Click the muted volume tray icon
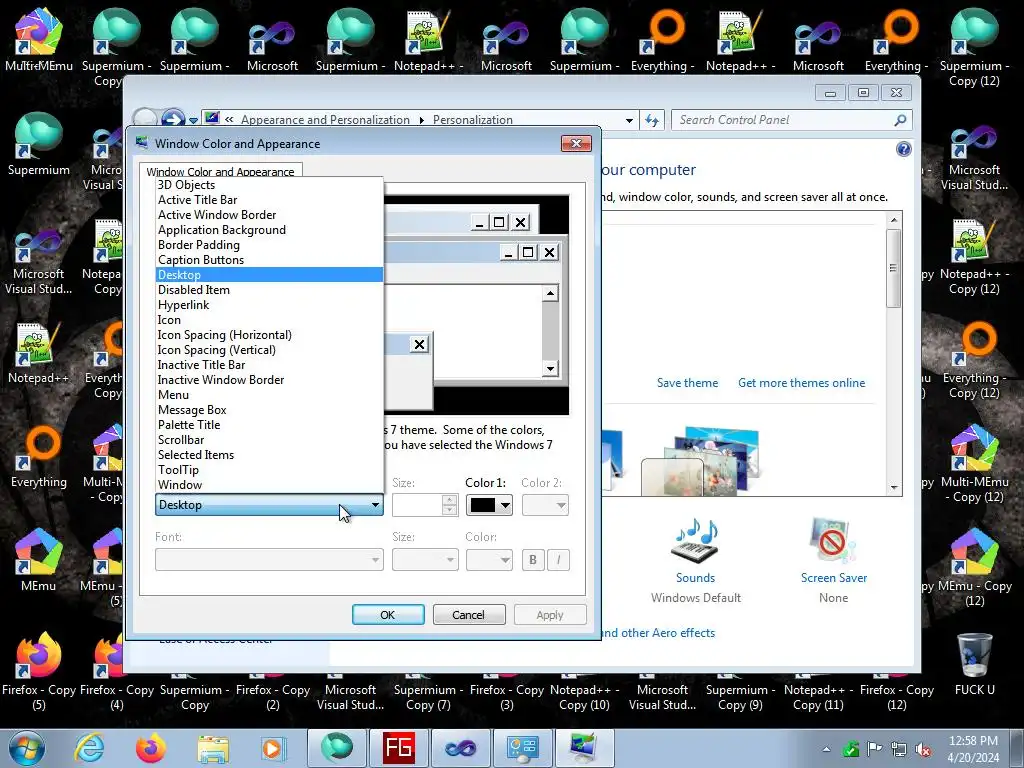The width and height of the screenshot is (1024, 768). [923, 749]
